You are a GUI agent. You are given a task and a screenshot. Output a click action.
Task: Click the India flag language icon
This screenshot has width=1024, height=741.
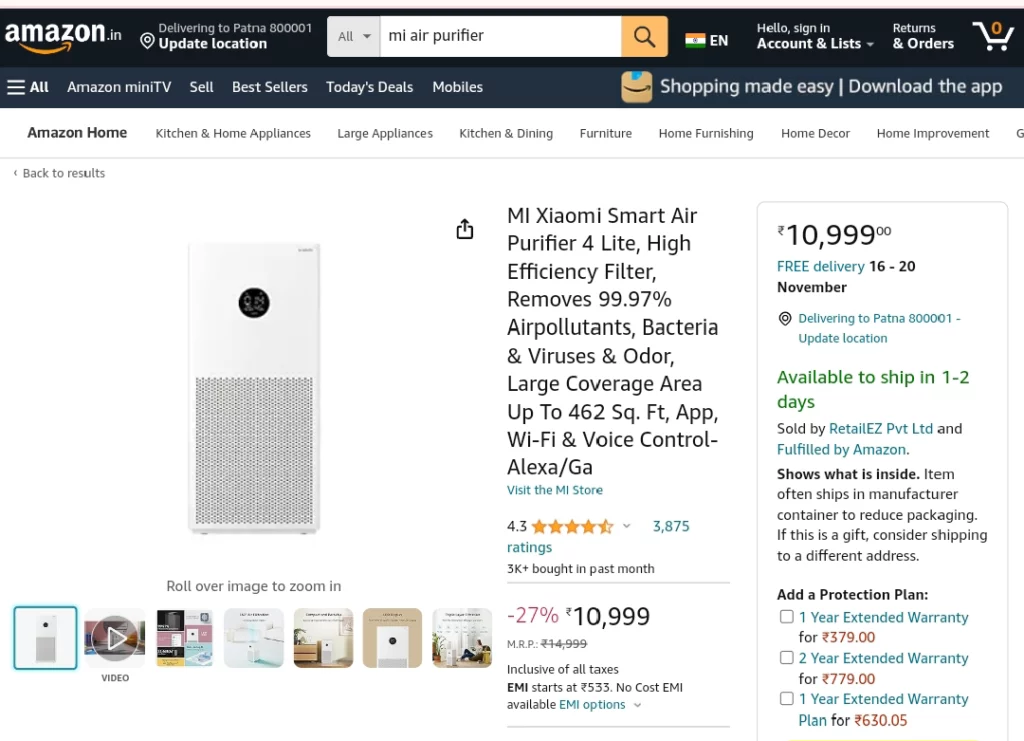click(x=696, y=40)
